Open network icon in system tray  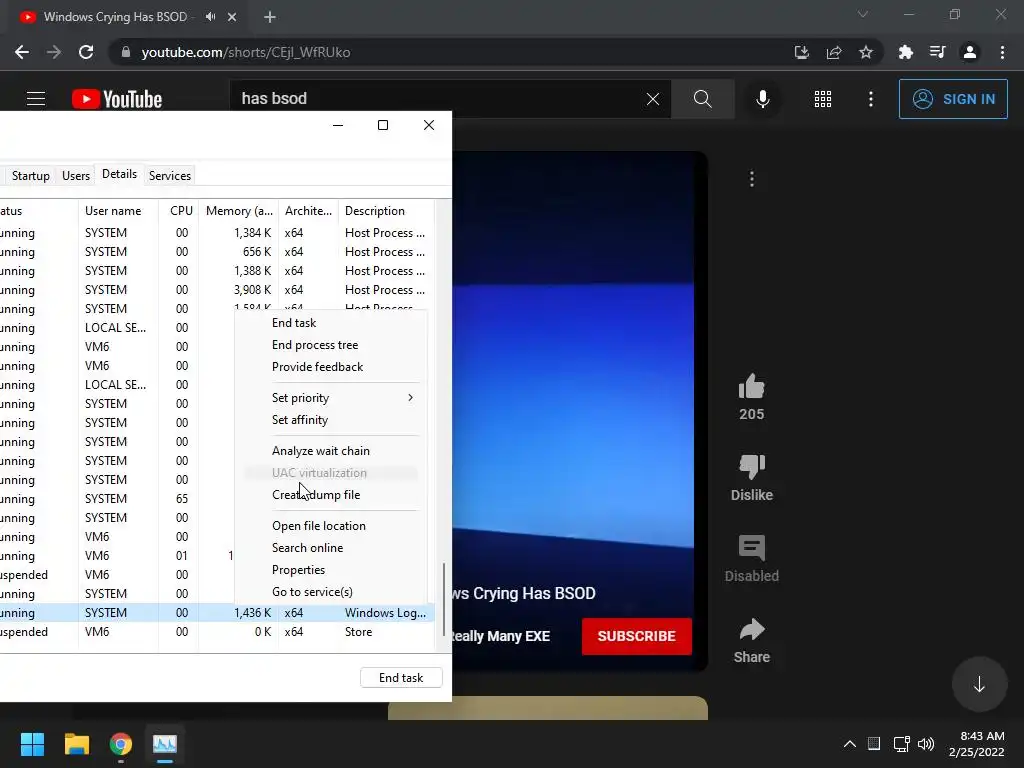(902, 744)
